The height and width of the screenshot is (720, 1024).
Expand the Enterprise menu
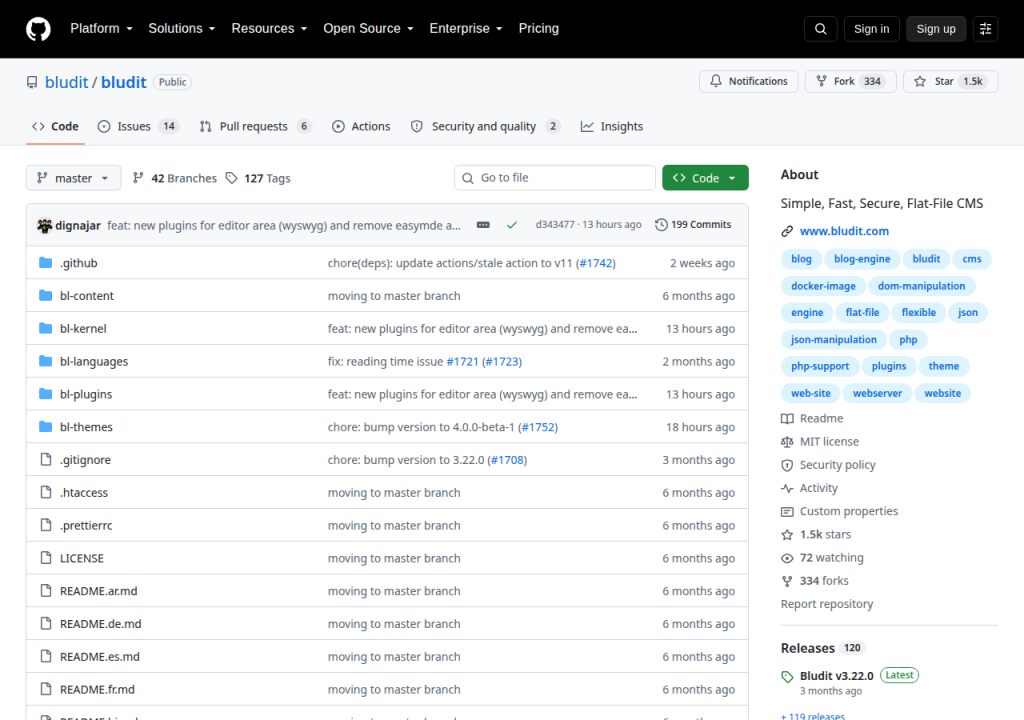click(466, 29)
